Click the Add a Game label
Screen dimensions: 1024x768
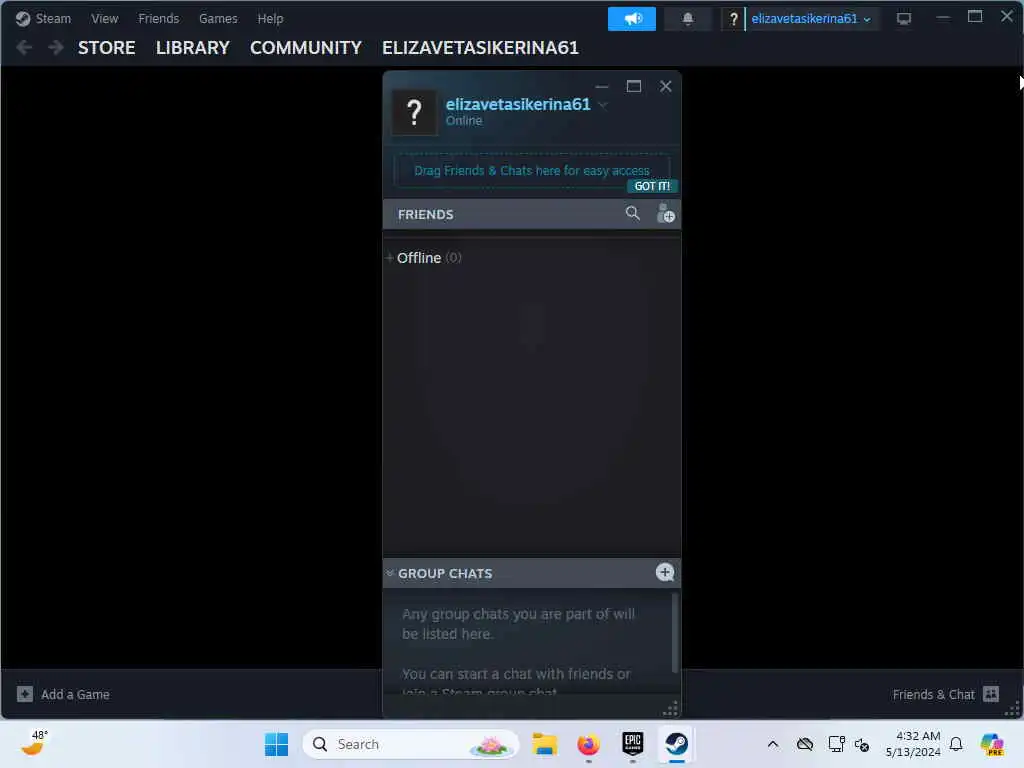point(75,694)
